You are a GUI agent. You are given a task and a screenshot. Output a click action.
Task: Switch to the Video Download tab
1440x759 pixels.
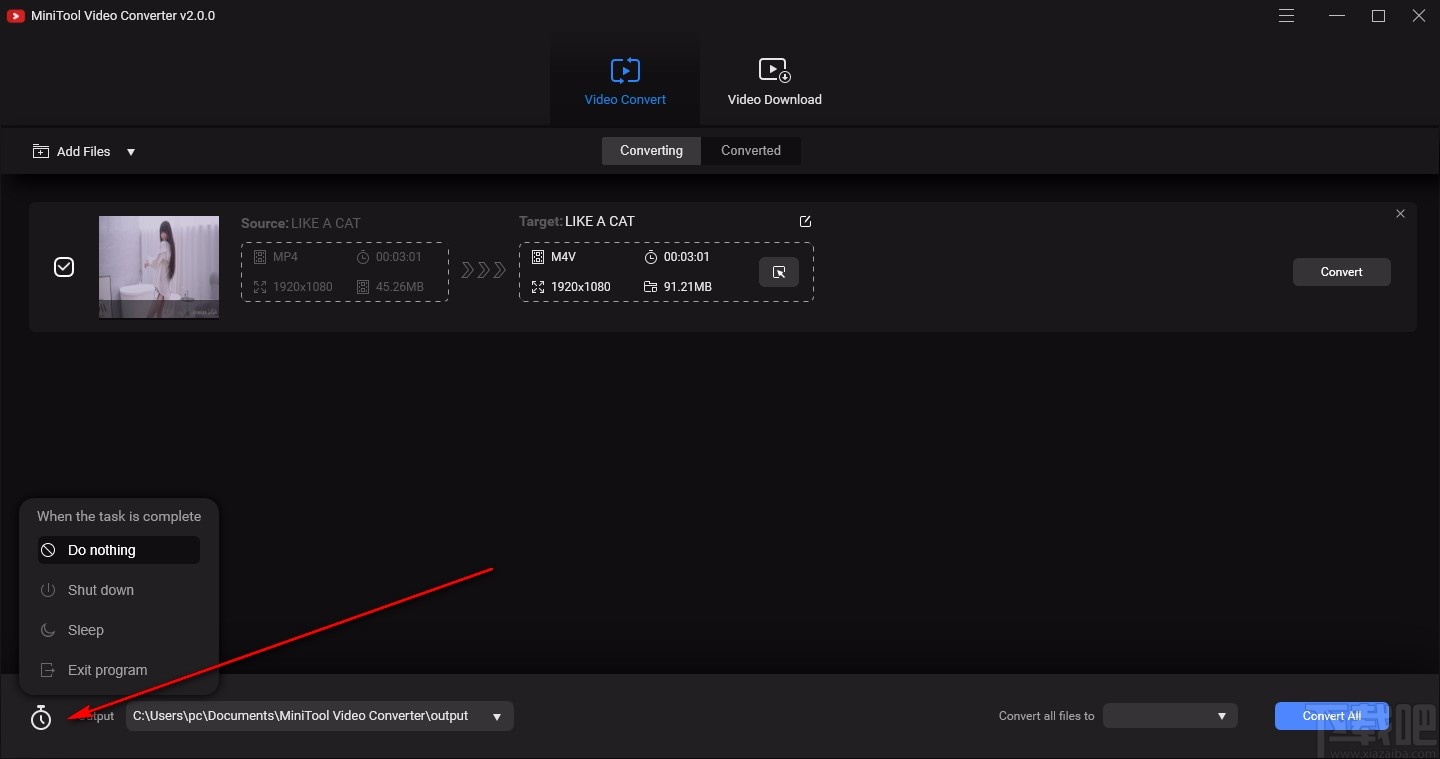(774, 81)
